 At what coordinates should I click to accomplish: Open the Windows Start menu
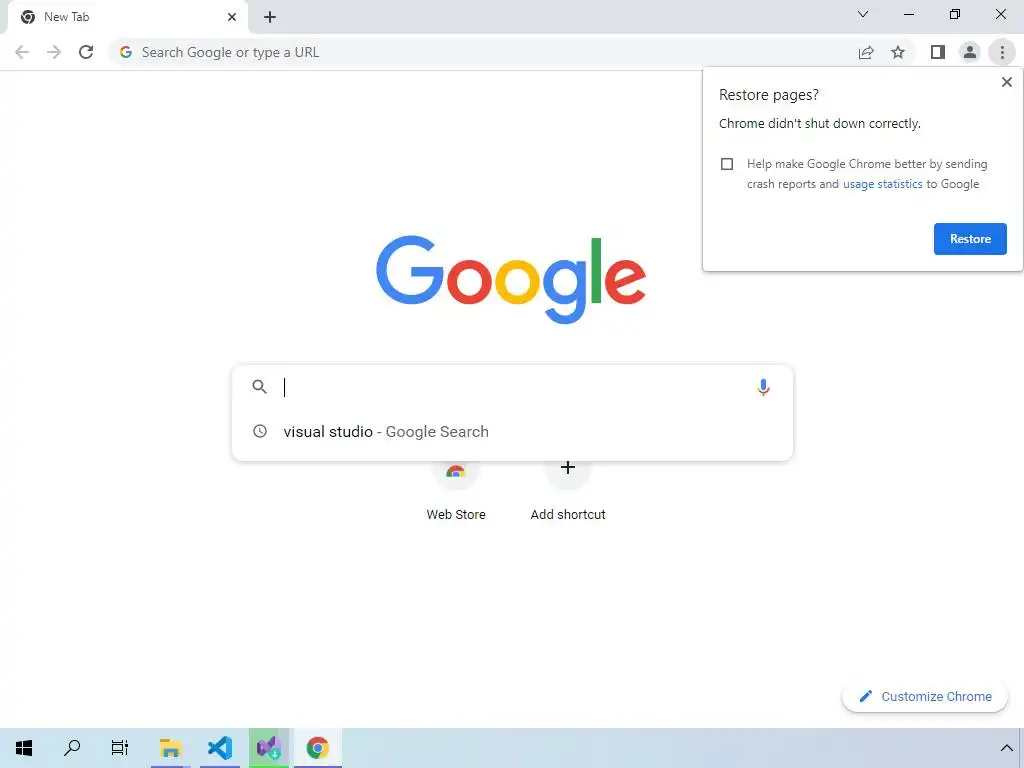pyautogui.click(x=24, y=748)
